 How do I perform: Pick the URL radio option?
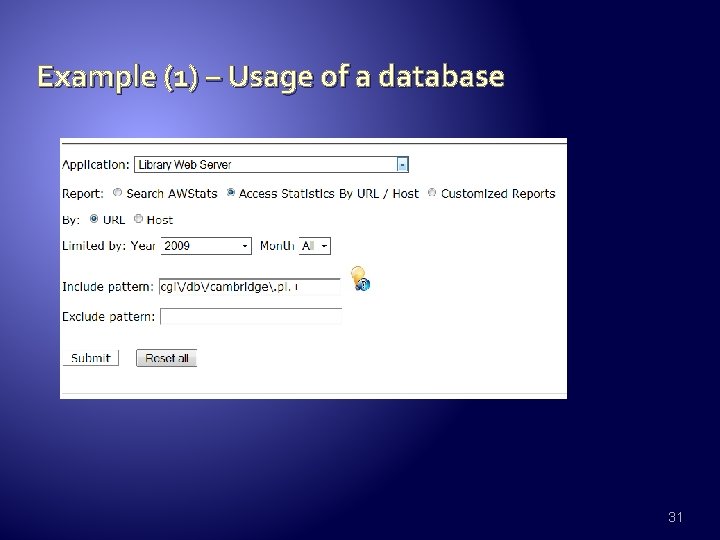94,219
